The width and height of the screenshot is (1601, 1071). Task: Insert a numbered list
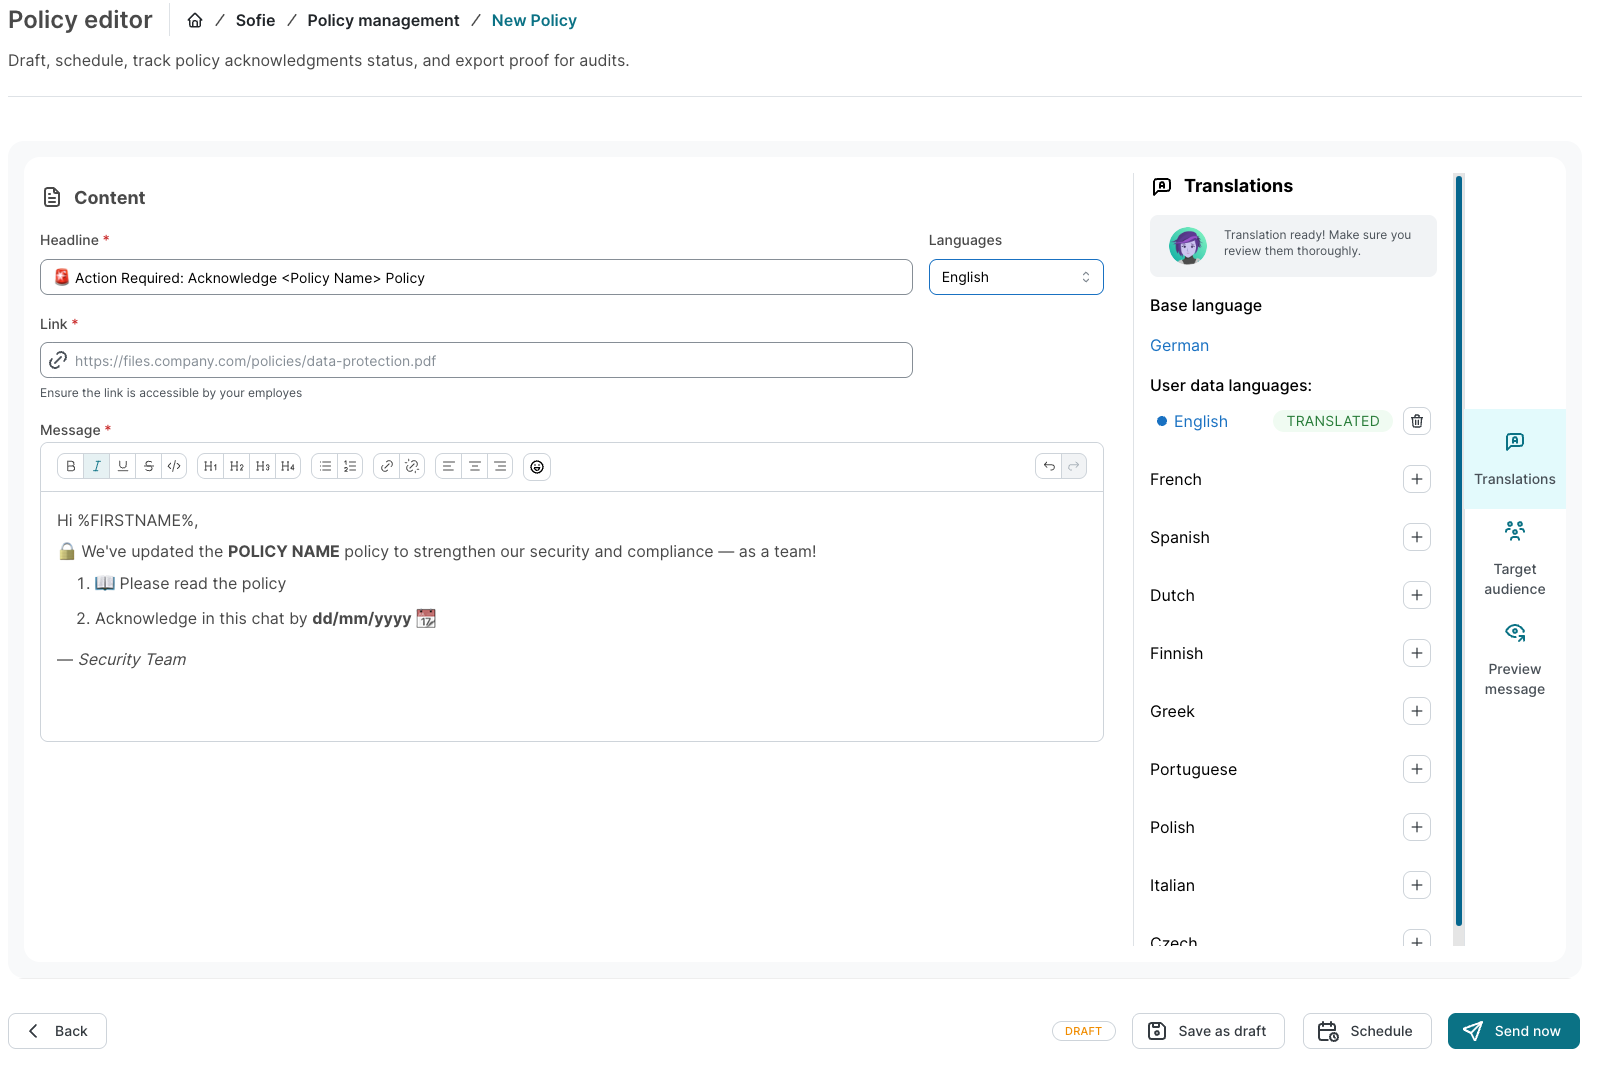[x=350, y=466]
